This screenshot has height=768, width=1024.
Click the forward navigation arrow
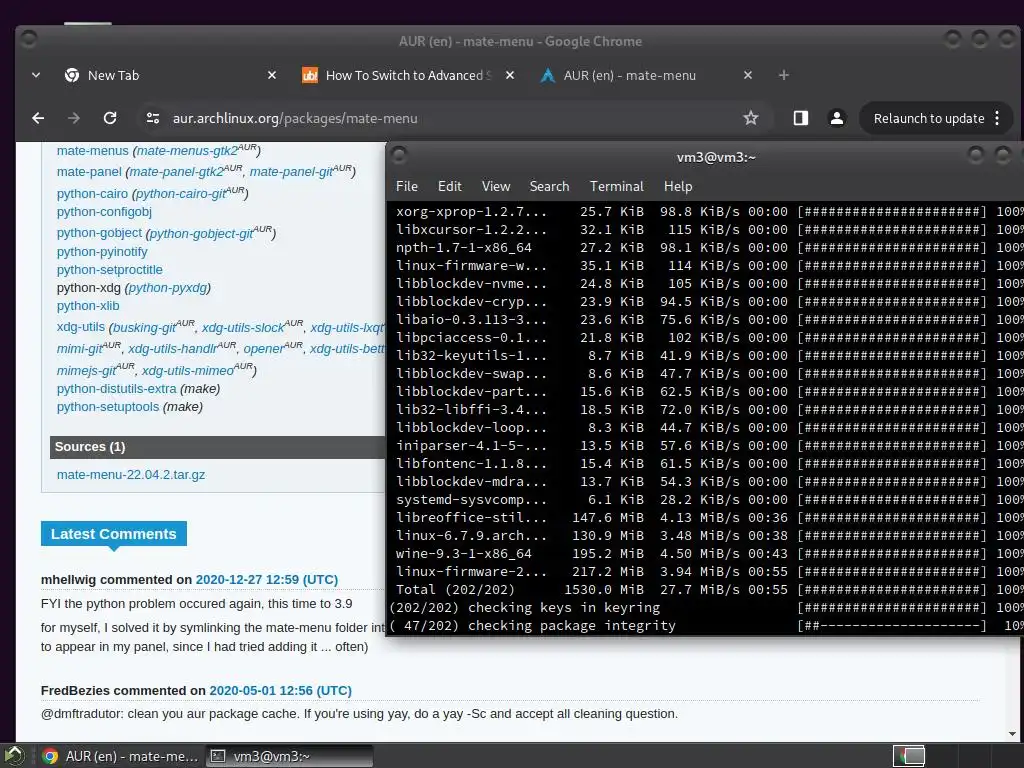click(x=74, y=118)
